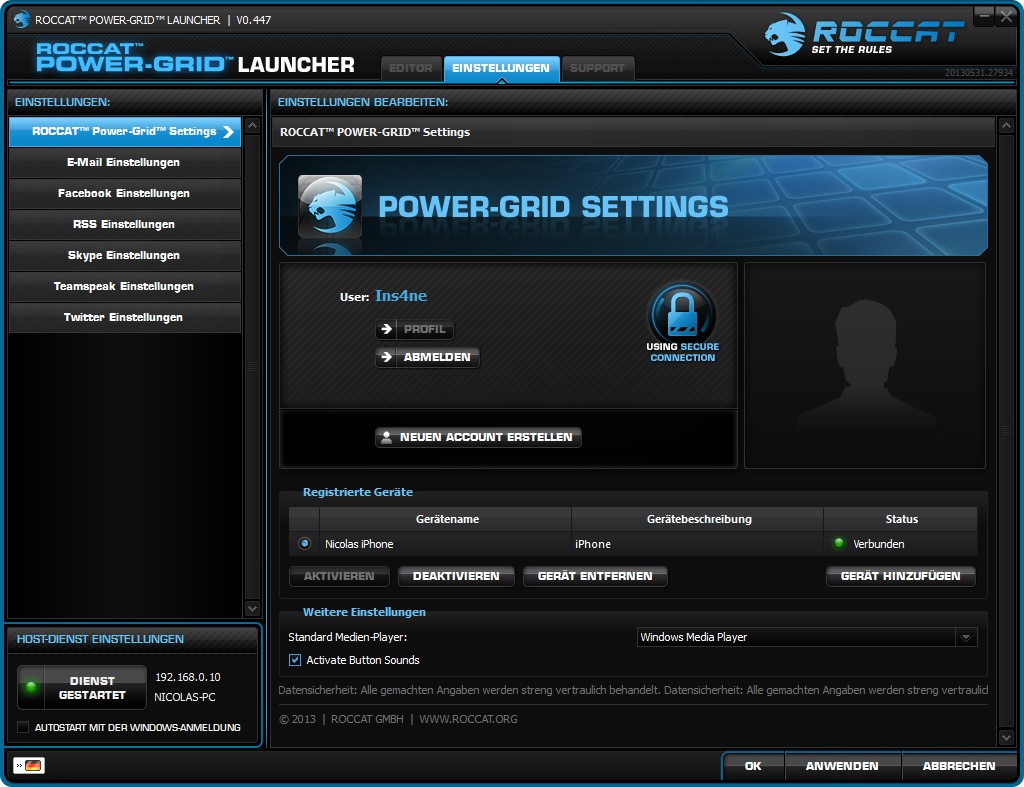This screenshot has width=1024, height=787.
Task: Click the person icon on Neuen Account Erstellen
Action: click(386, 437)
